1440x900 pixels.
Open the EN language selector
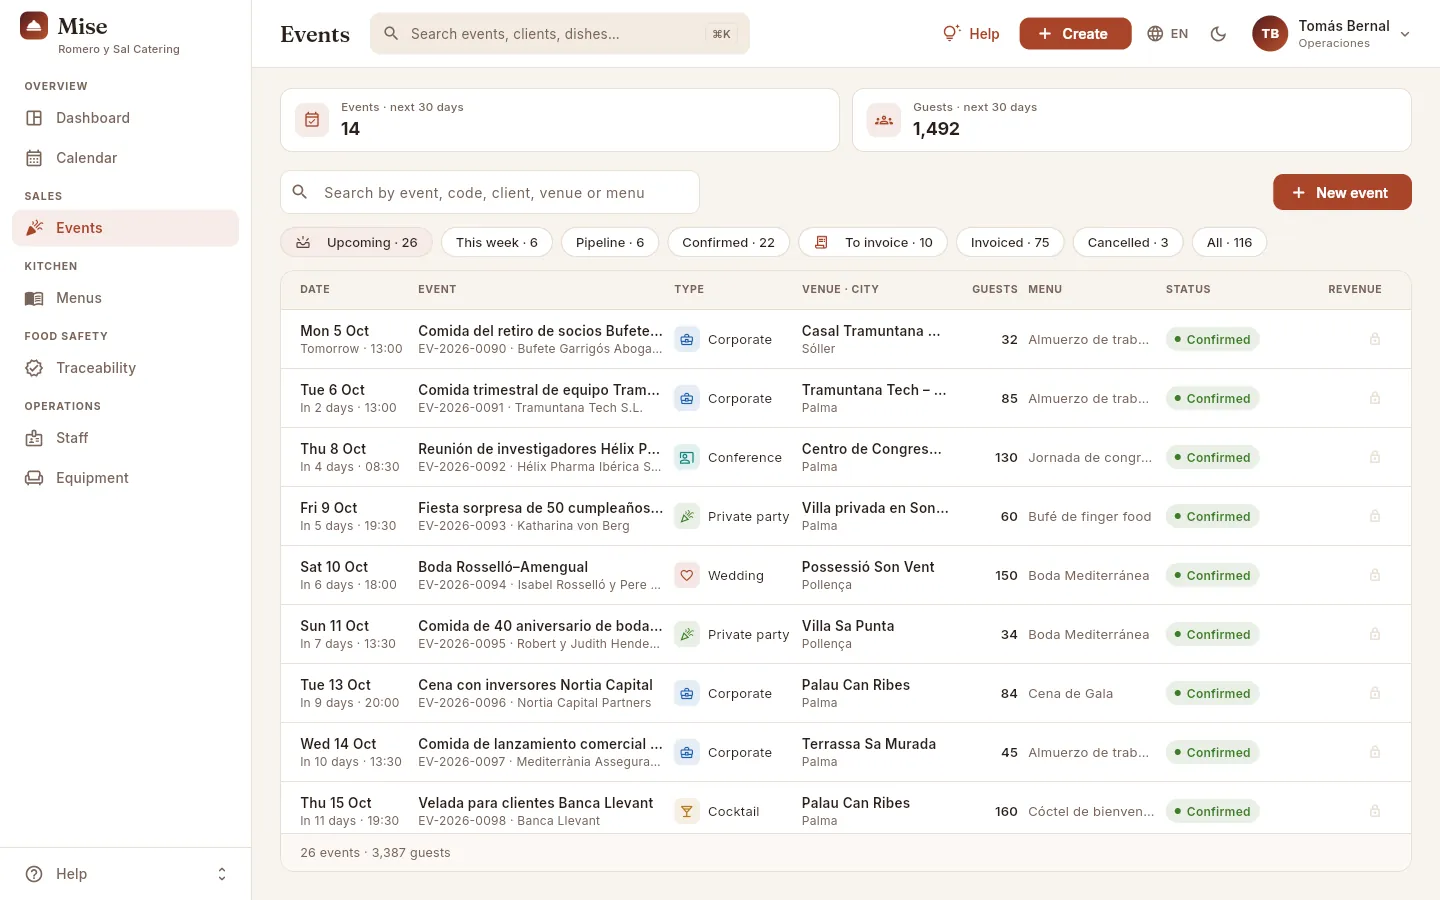click(1168, 34)
